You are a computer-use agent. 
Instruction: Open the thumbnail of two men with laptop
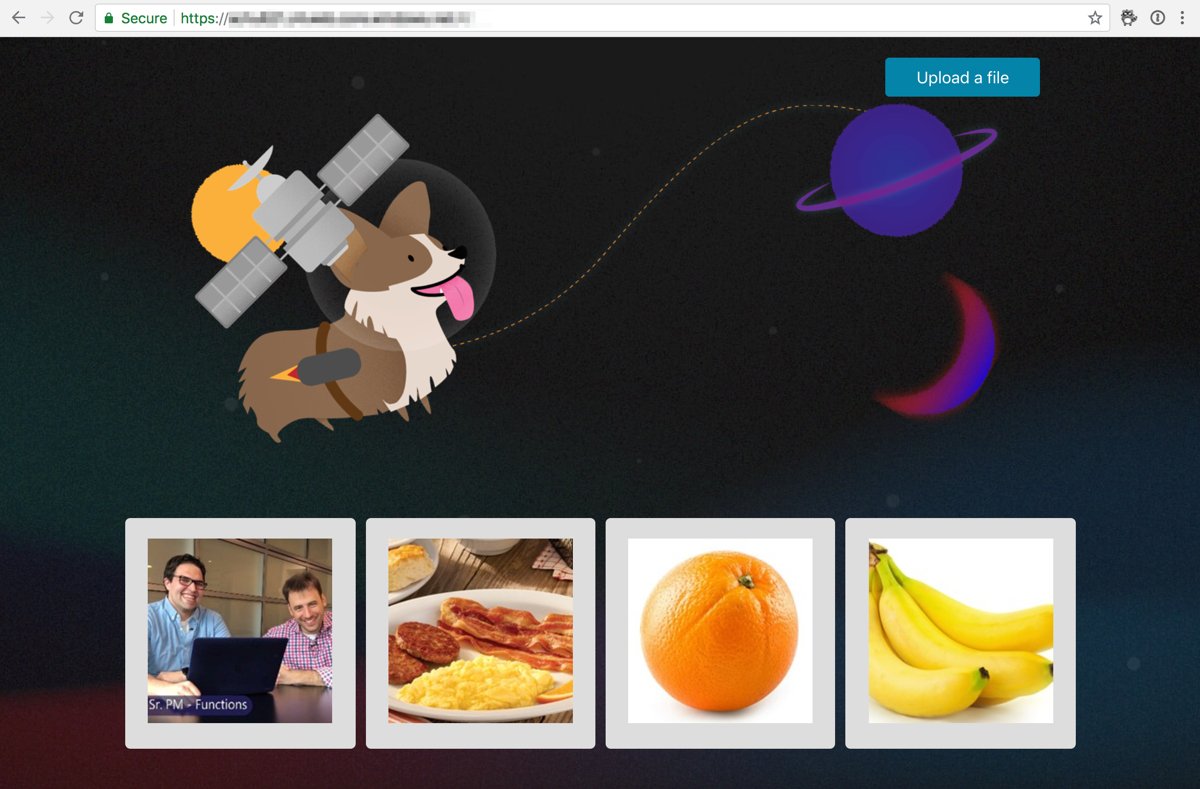click(240, 631)
